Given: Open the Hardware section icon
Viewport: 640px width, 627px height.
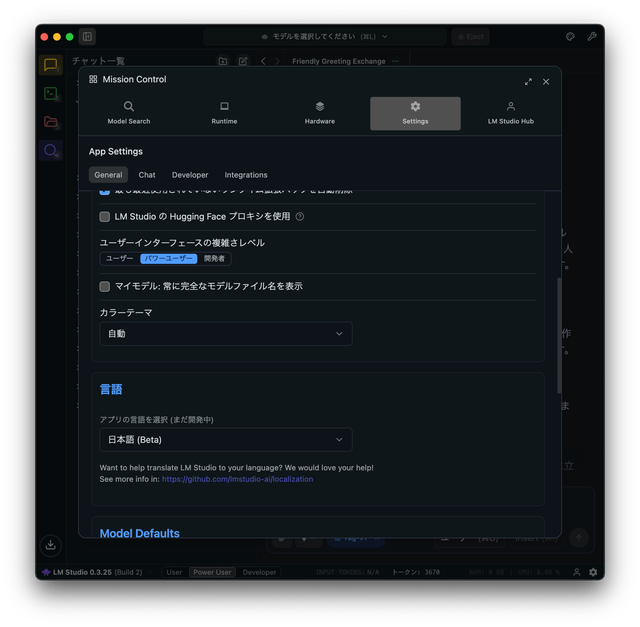Looking at the screenshot, I should [x=320, y=107].
